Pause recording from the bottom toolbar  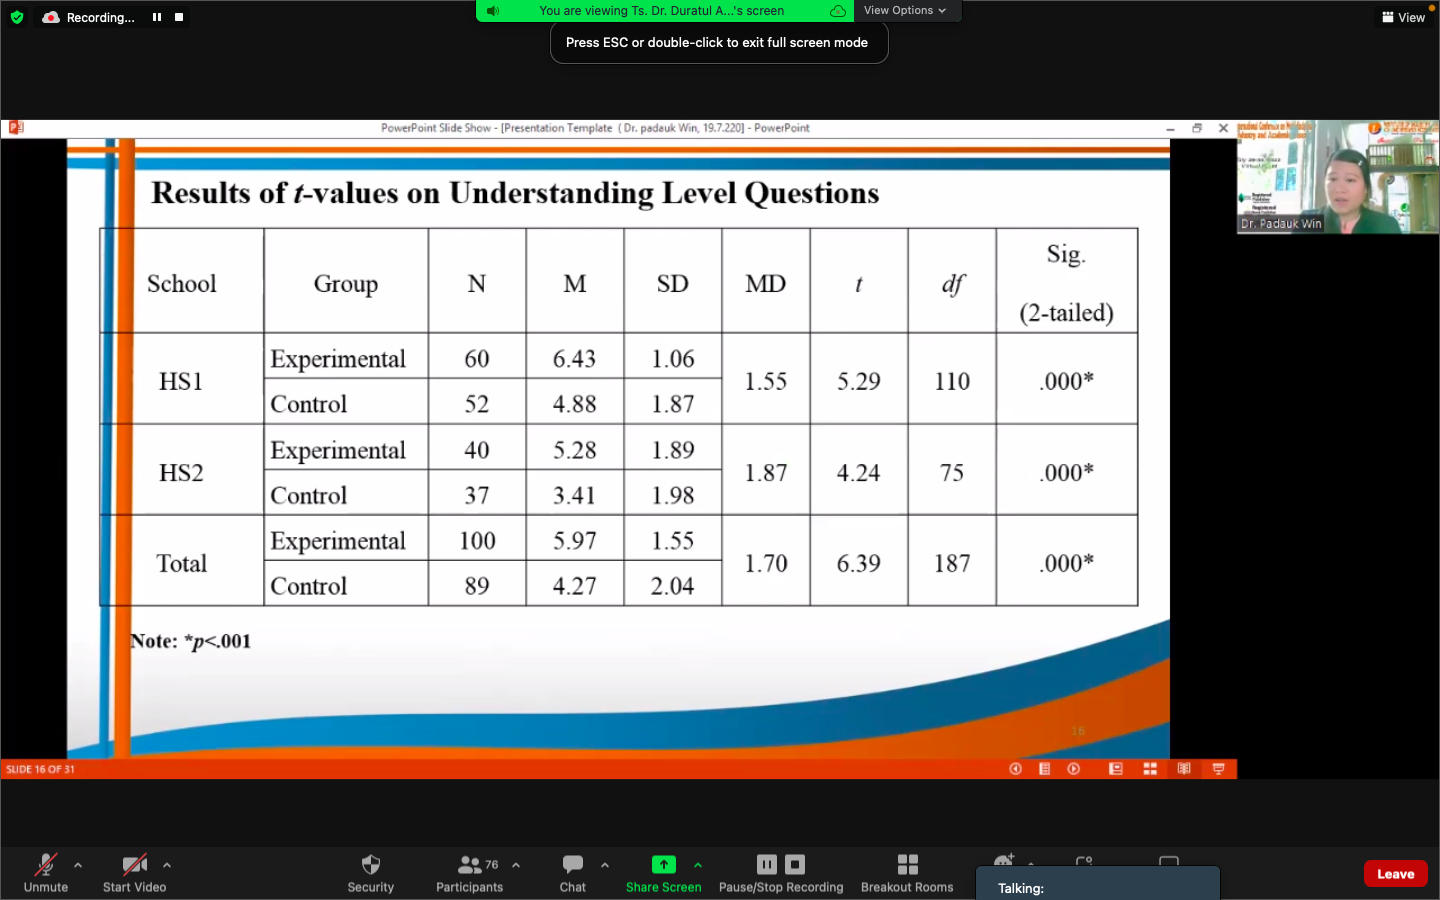coord(767,865)
